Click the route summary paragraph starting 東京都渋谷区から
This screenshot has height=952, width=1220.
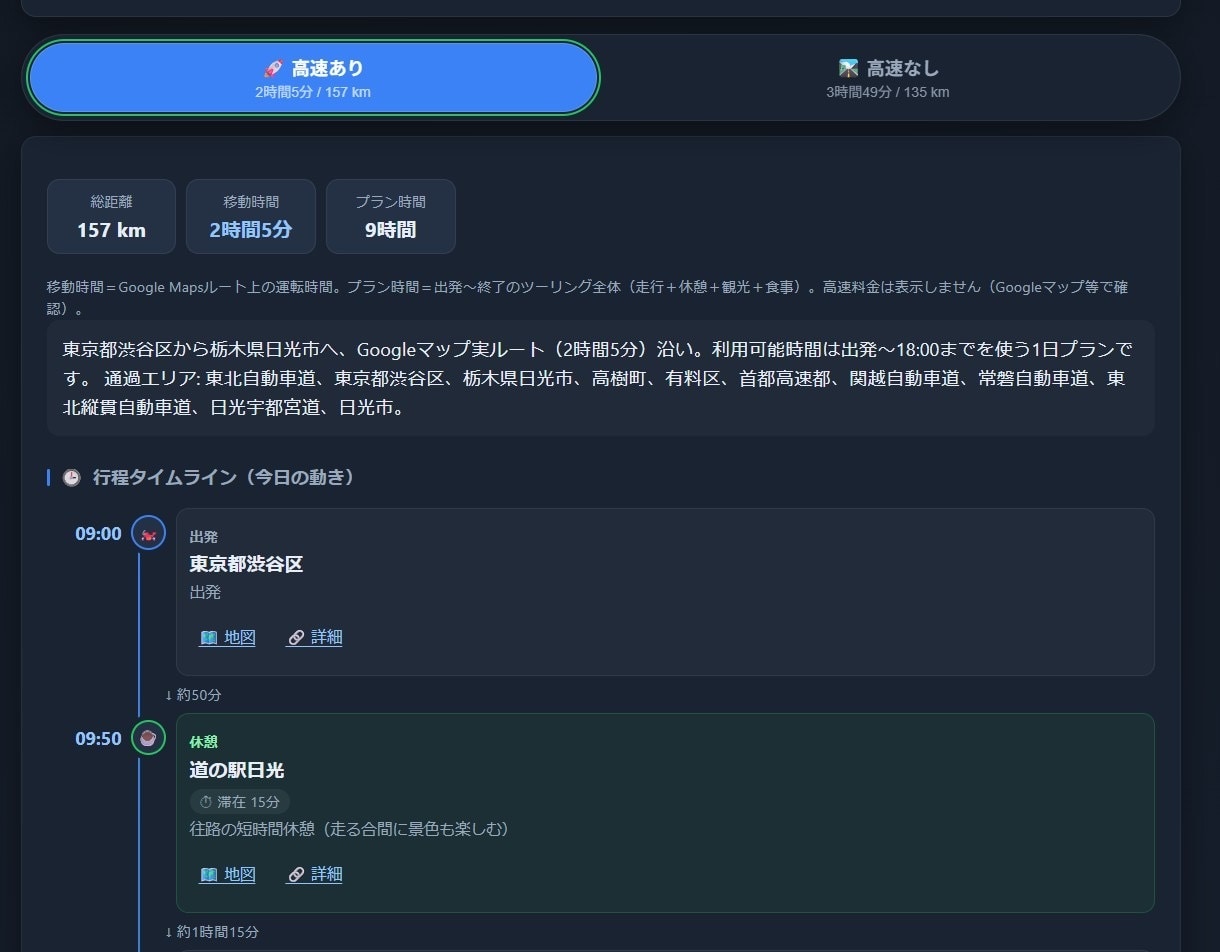pyautogui.click(x=600, y=378)
